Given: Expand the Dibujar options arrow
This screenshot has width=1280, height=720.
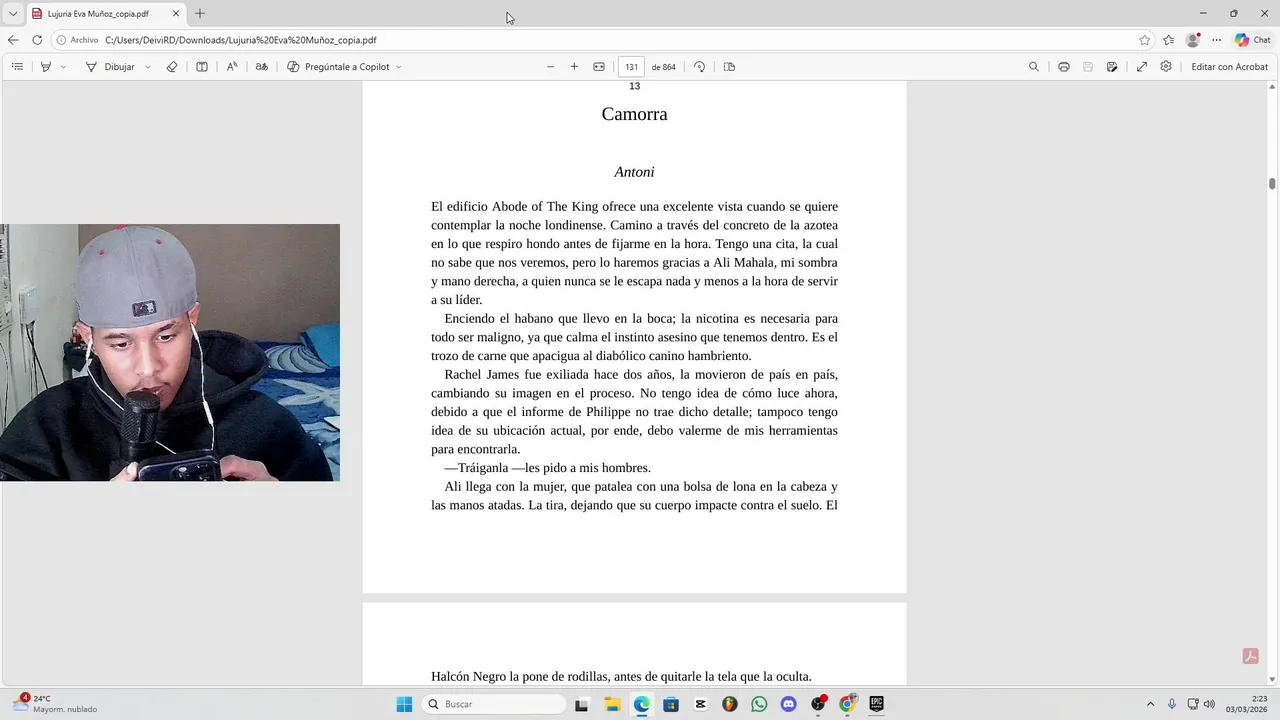Looking at the screenshot, I should coord(148,67).
